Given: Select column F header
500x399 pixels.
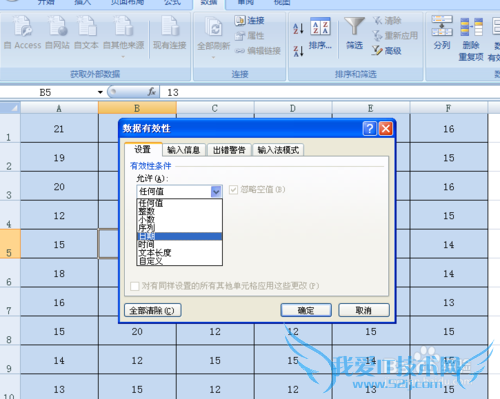Looking at the screenshot, I should point(449,108).
